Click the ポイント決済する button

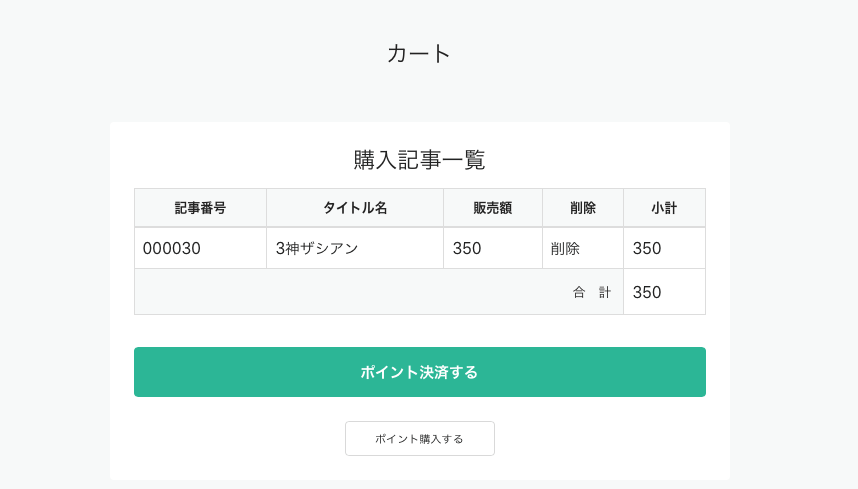tap(419, 372)
